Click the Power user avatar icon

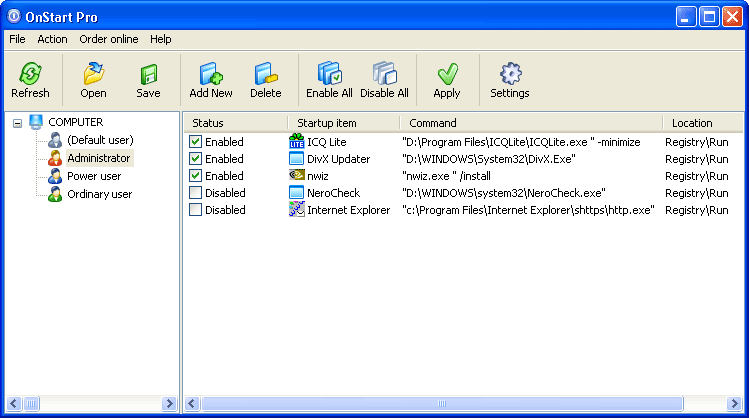[55, 176]
